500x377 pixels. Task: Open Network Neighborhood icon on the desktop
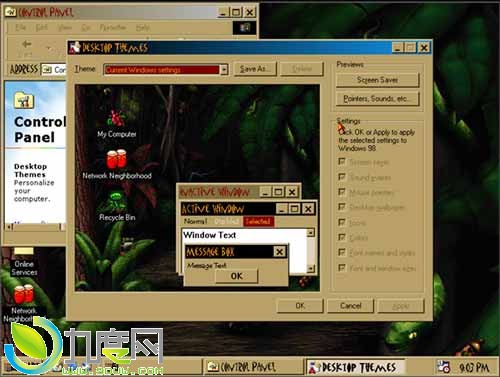click(24, 294)
